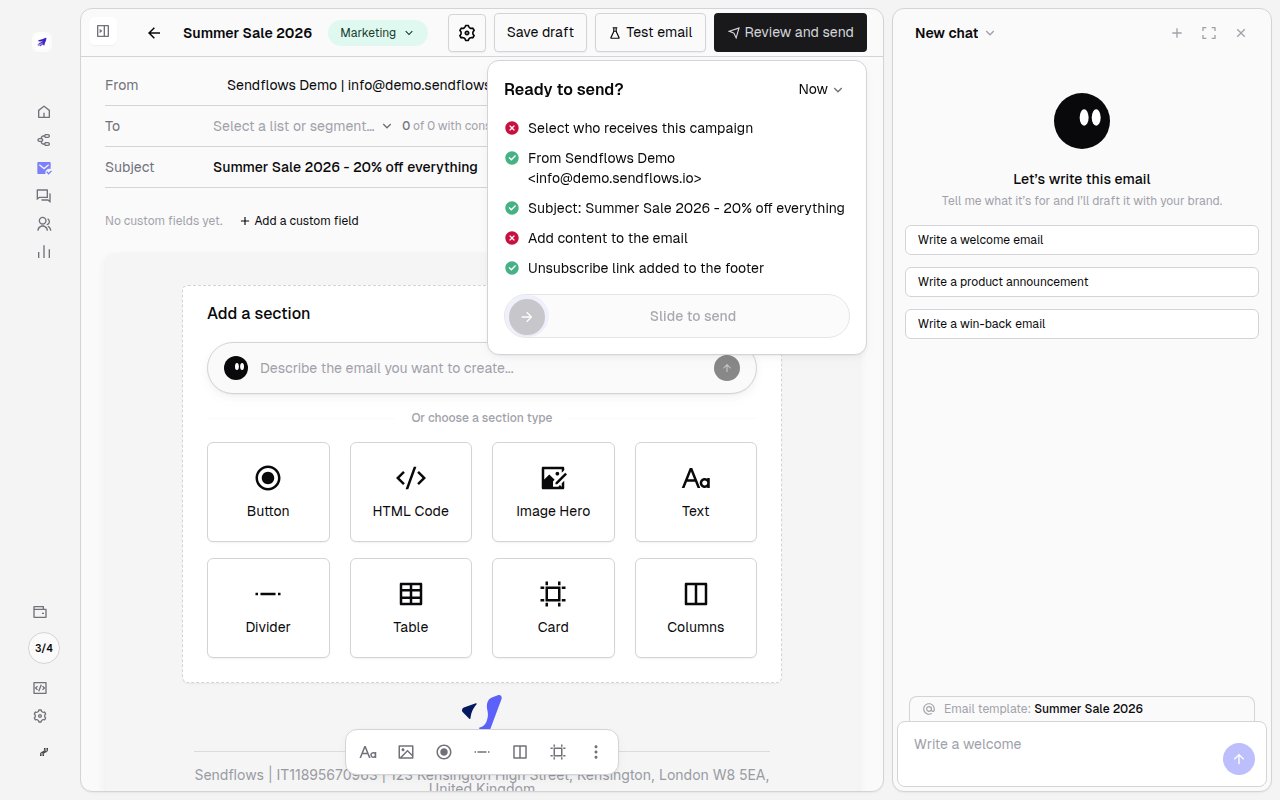This screenshot has width=1280, height=800.
Task: Insert divider from floating bottom toolbar
Action: 482,752
